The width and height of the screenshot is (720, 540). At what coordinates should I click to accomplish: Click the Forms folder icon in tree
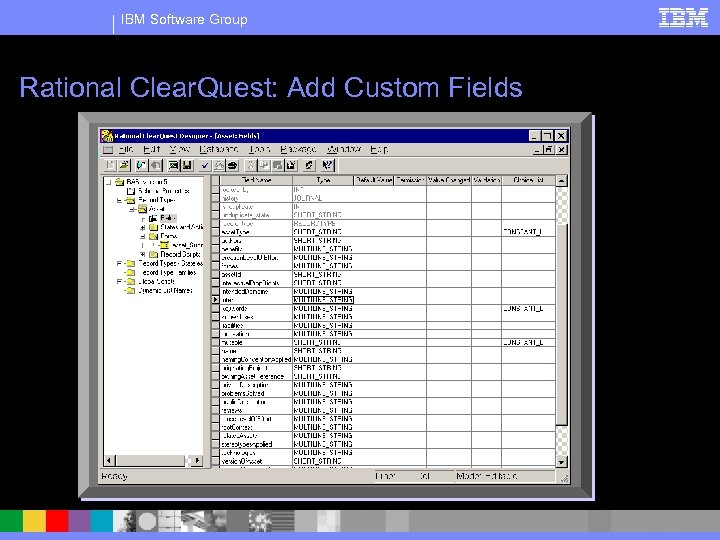pyautogui.click(x=153, y=236)
